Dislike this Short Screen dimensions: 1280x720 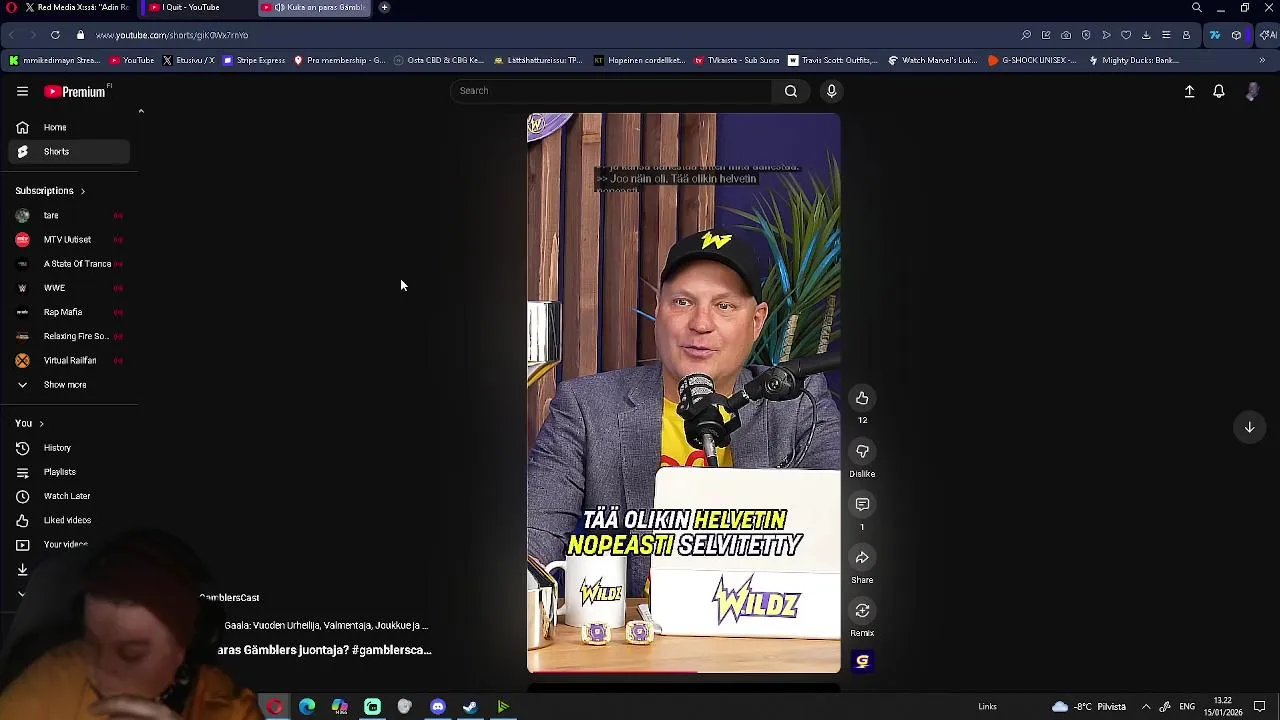click(x=862, y=451)
